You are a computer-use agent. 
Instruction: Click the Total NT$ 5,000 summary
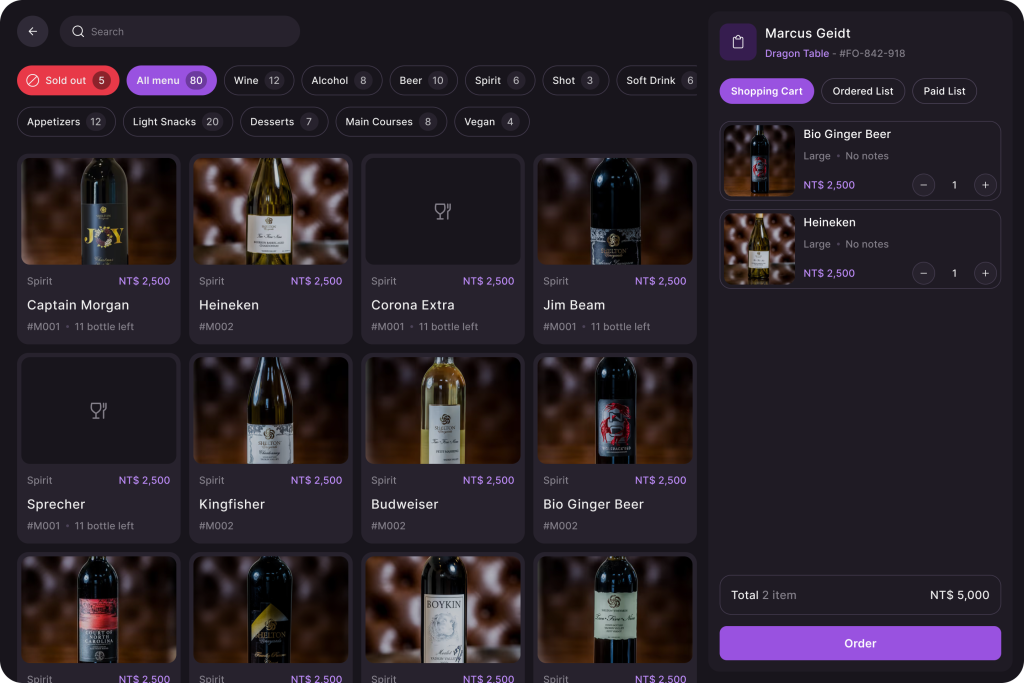coord(860,595)
